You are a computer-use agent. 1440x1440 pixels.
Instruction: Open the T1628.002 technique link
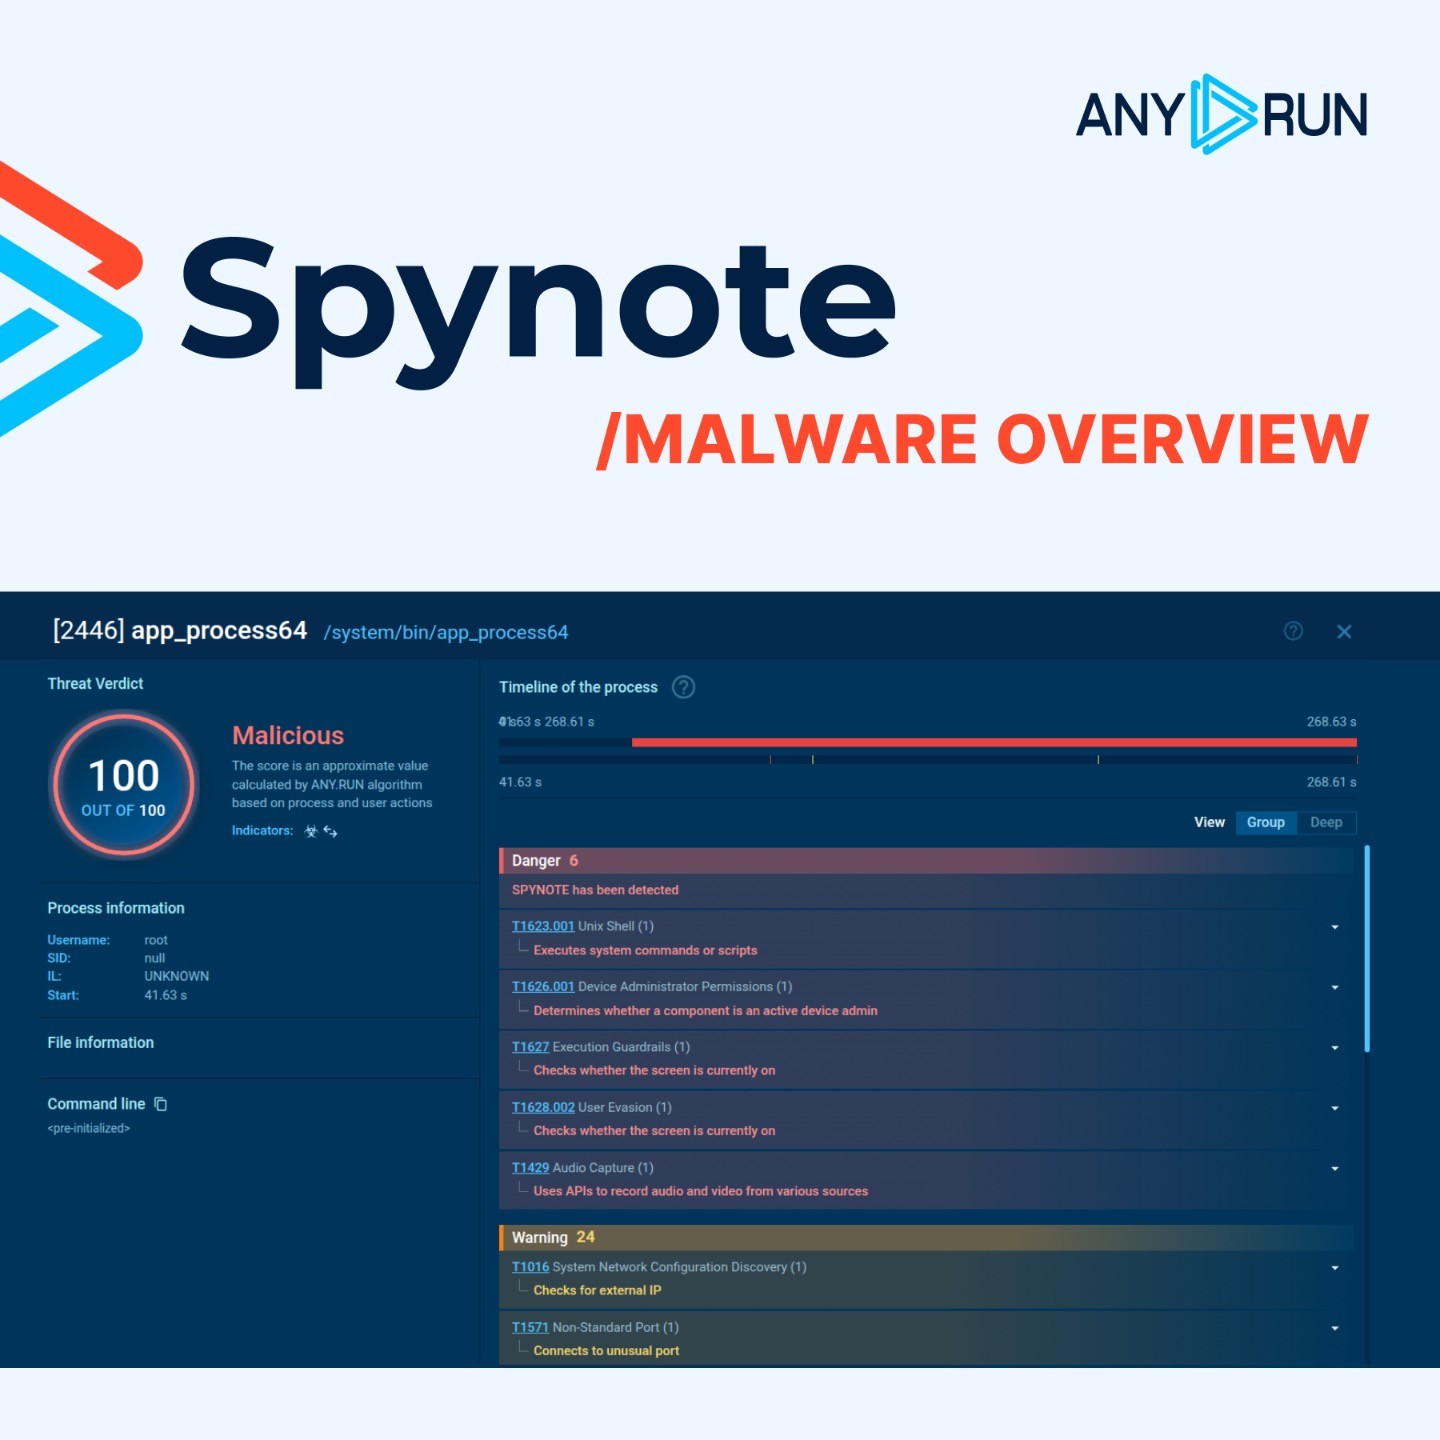click(543, 1107)
